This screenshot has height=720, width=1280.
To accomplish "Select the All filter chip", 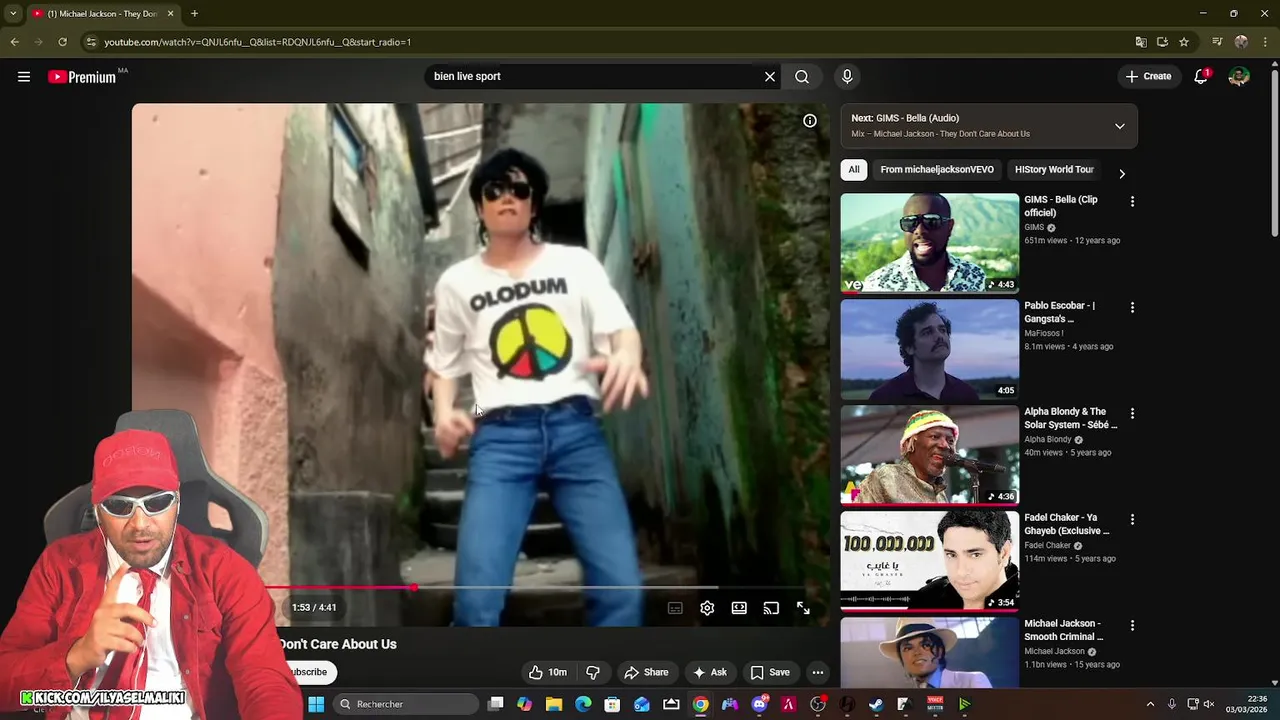I will point(854,169).
